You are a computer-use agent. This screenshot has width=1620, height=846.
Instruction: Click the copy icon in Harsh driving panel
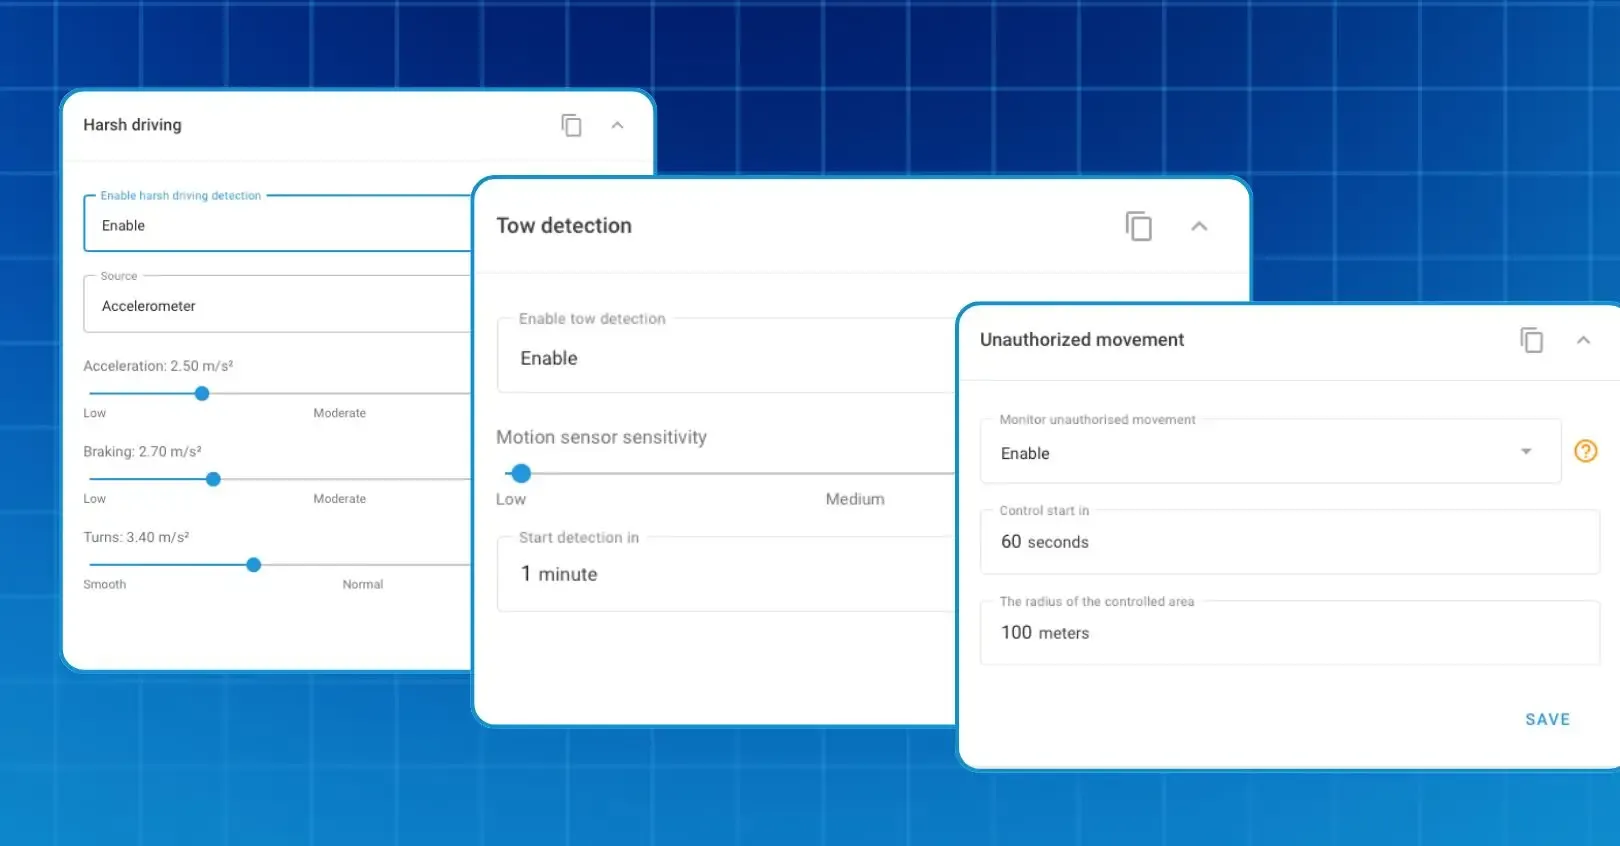coord(571,125)
